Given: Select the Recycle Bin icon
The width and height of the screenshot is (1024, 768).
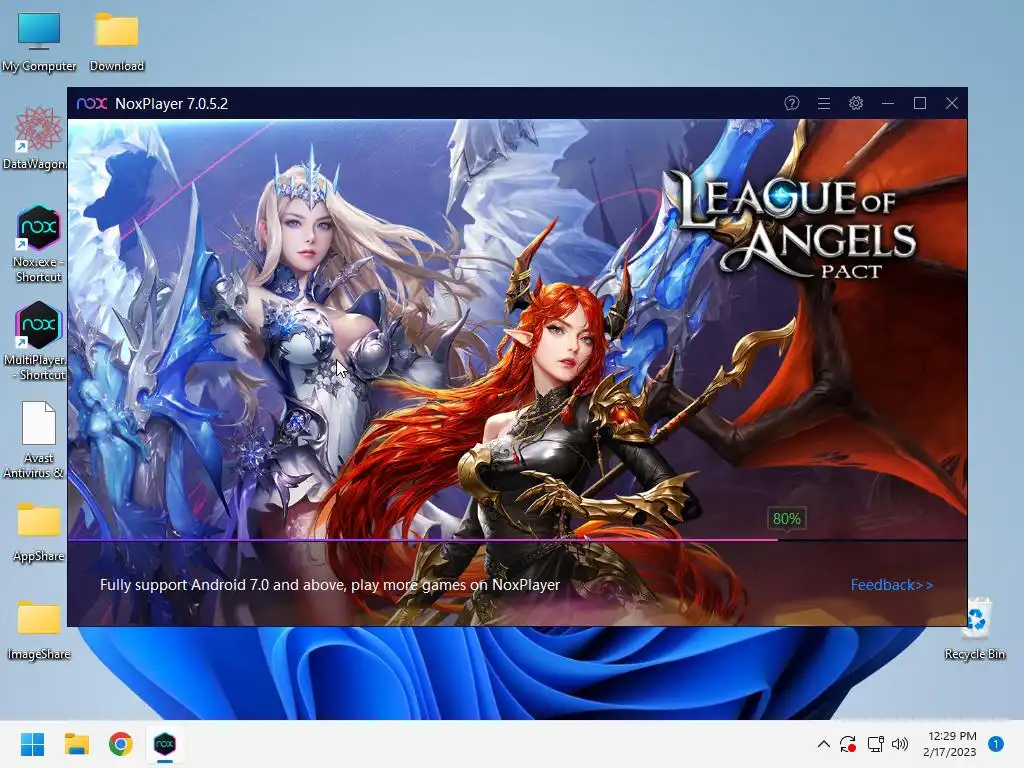Looking at the screenshot, I should point(975,628).
